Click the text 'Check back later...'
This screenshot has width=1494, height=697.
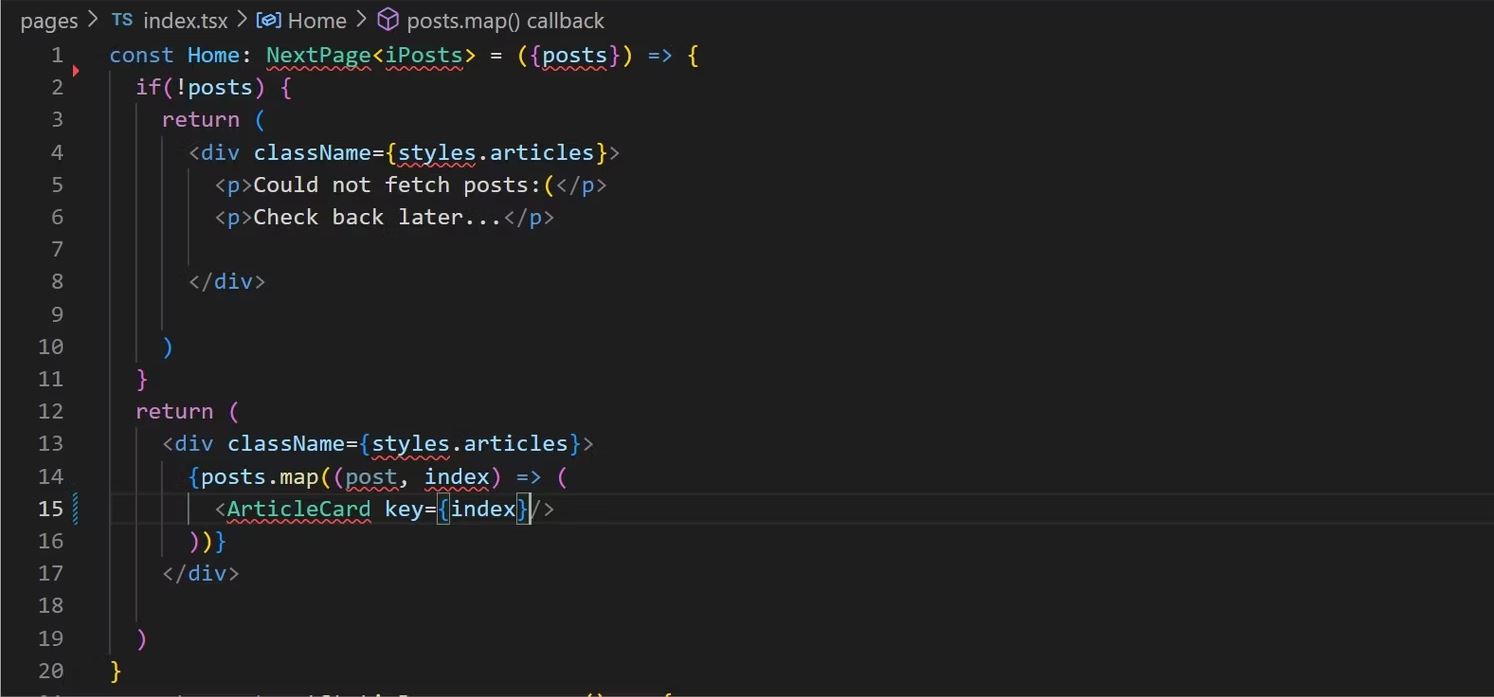[377, 217]
